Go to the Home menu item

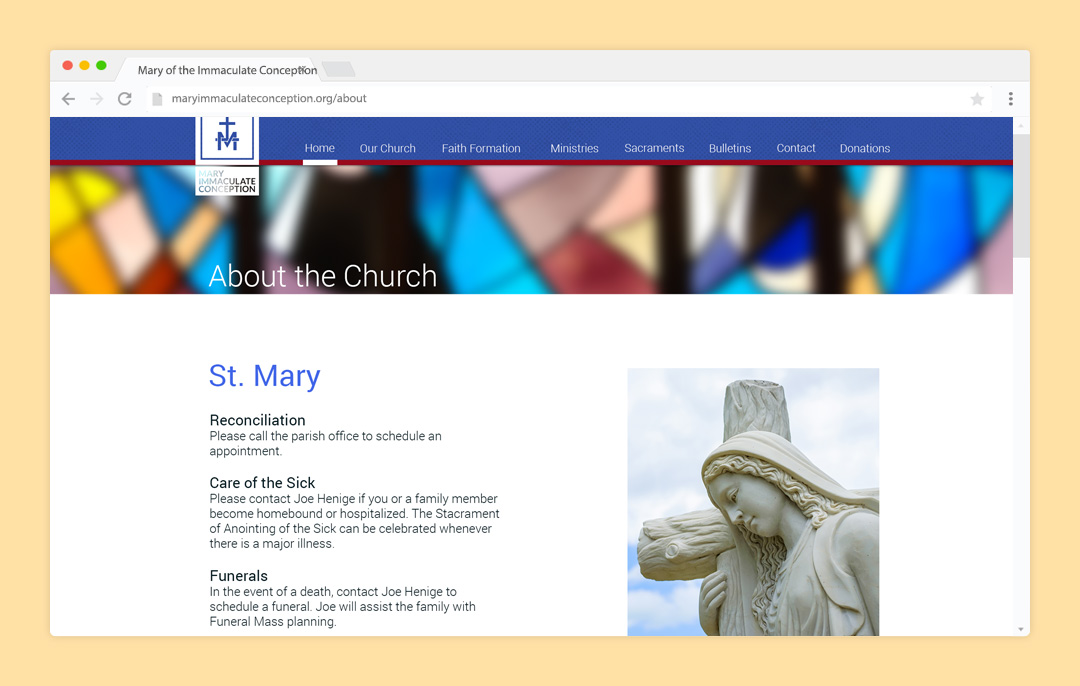[x=320, y=148]
